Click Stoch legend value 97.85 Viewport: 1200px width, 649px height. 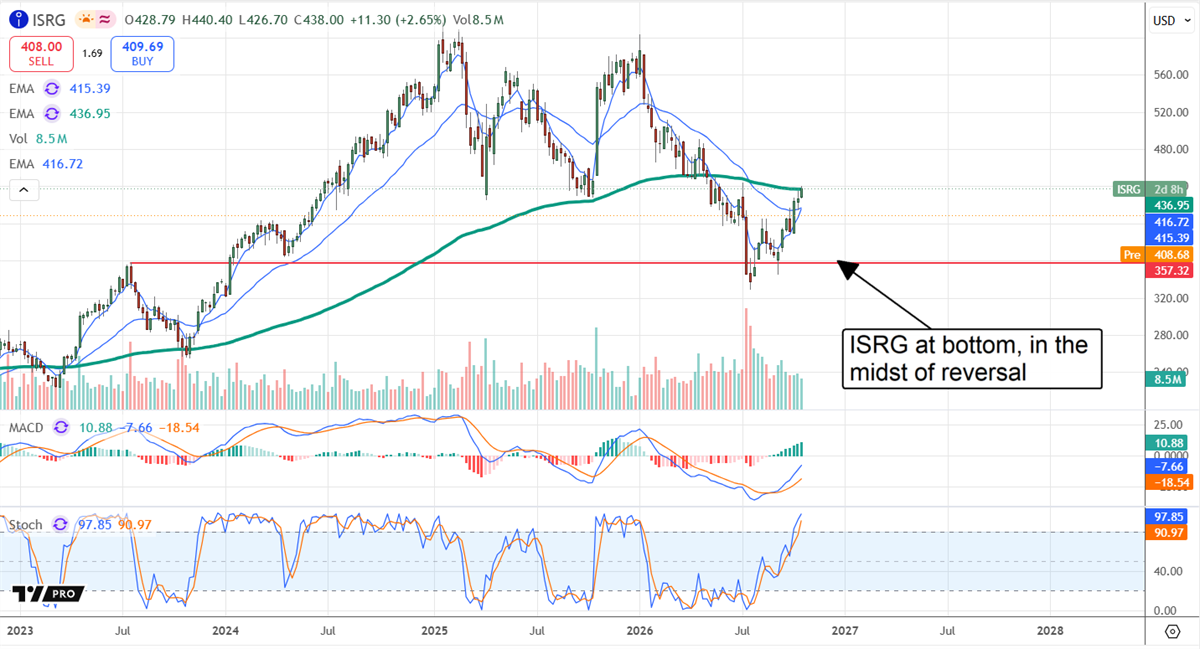pos(93,523)
